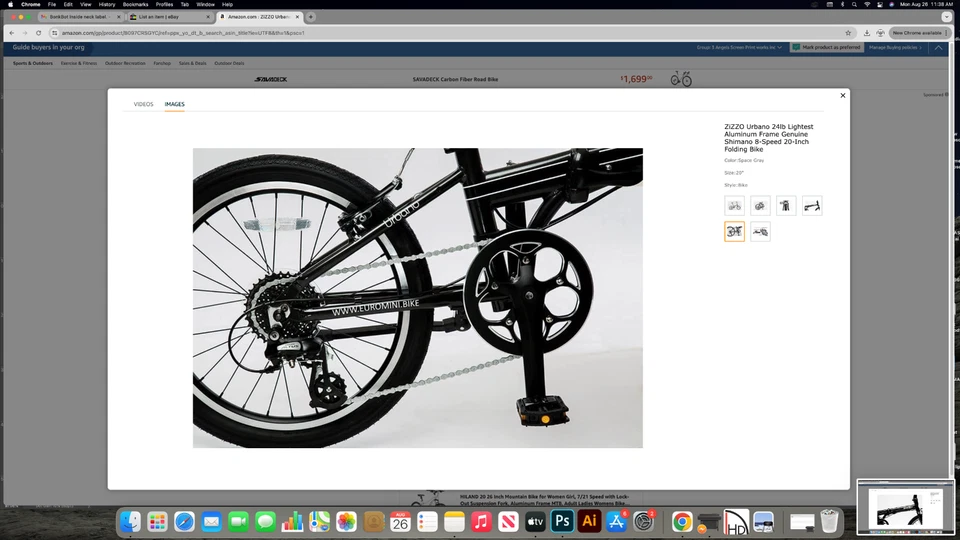The width and height of the screenshot is (960, 540).
Task: Open the File menu
Action: click(52, 4)
